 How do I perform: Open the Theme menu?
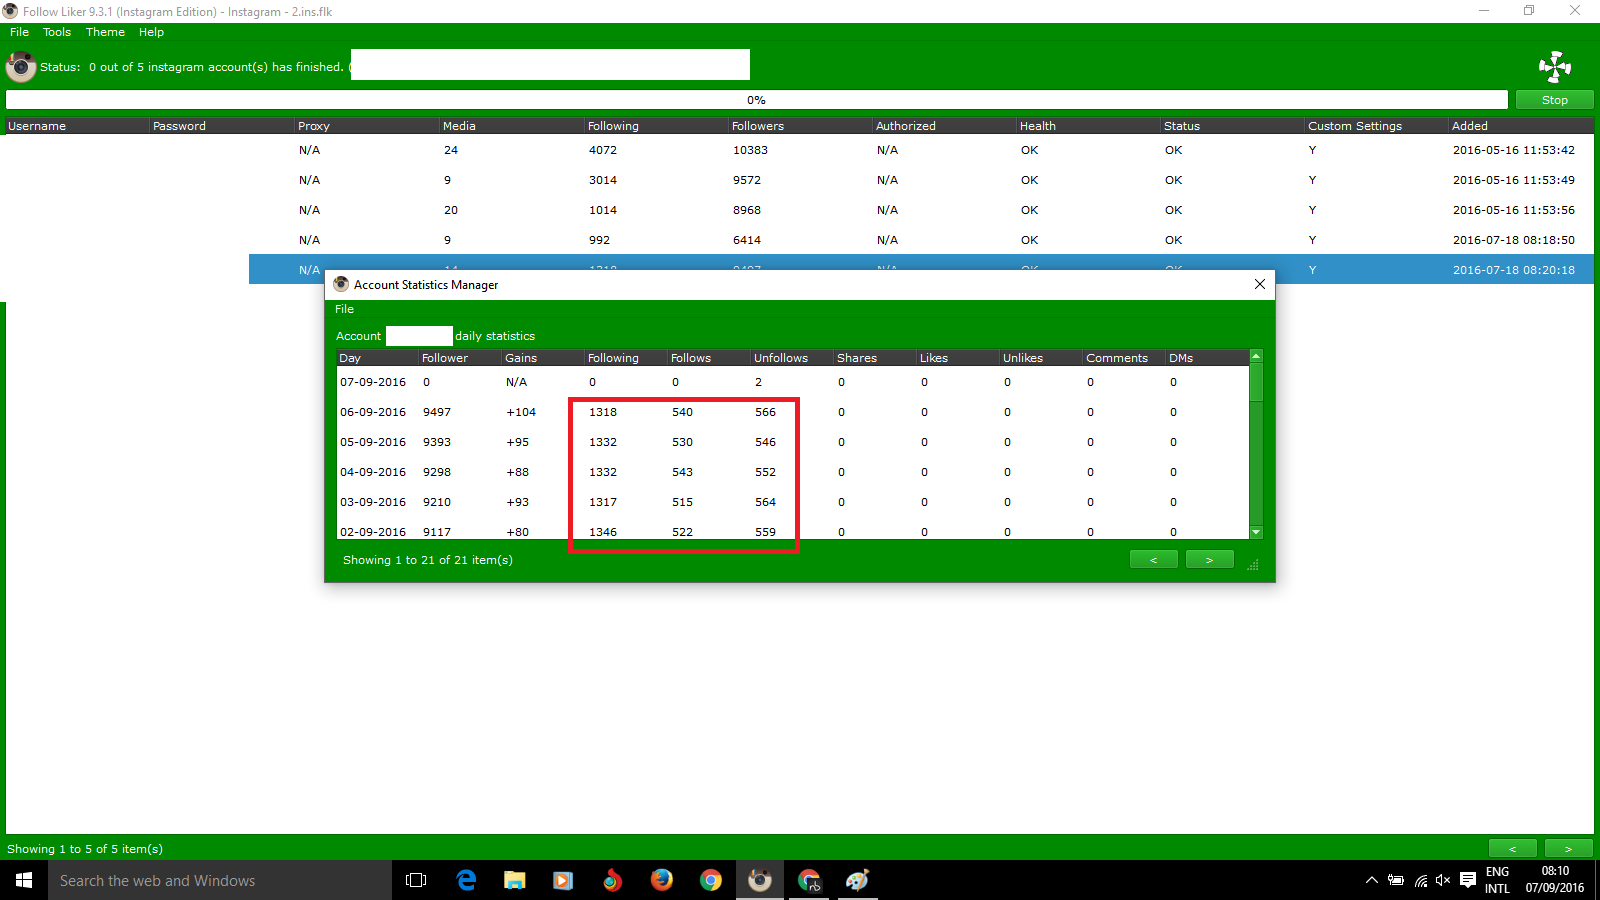(x=105, y=32)
